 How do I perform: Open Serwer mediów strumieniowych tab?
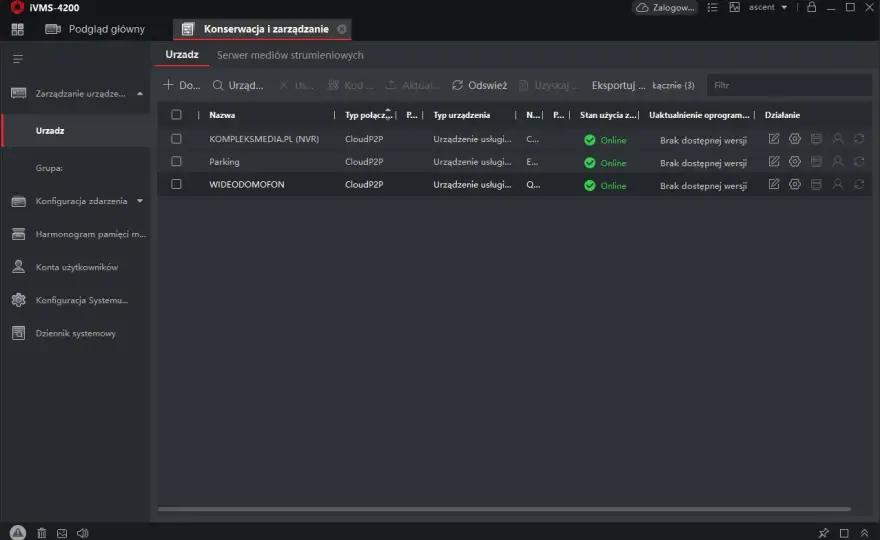point(290,55)
